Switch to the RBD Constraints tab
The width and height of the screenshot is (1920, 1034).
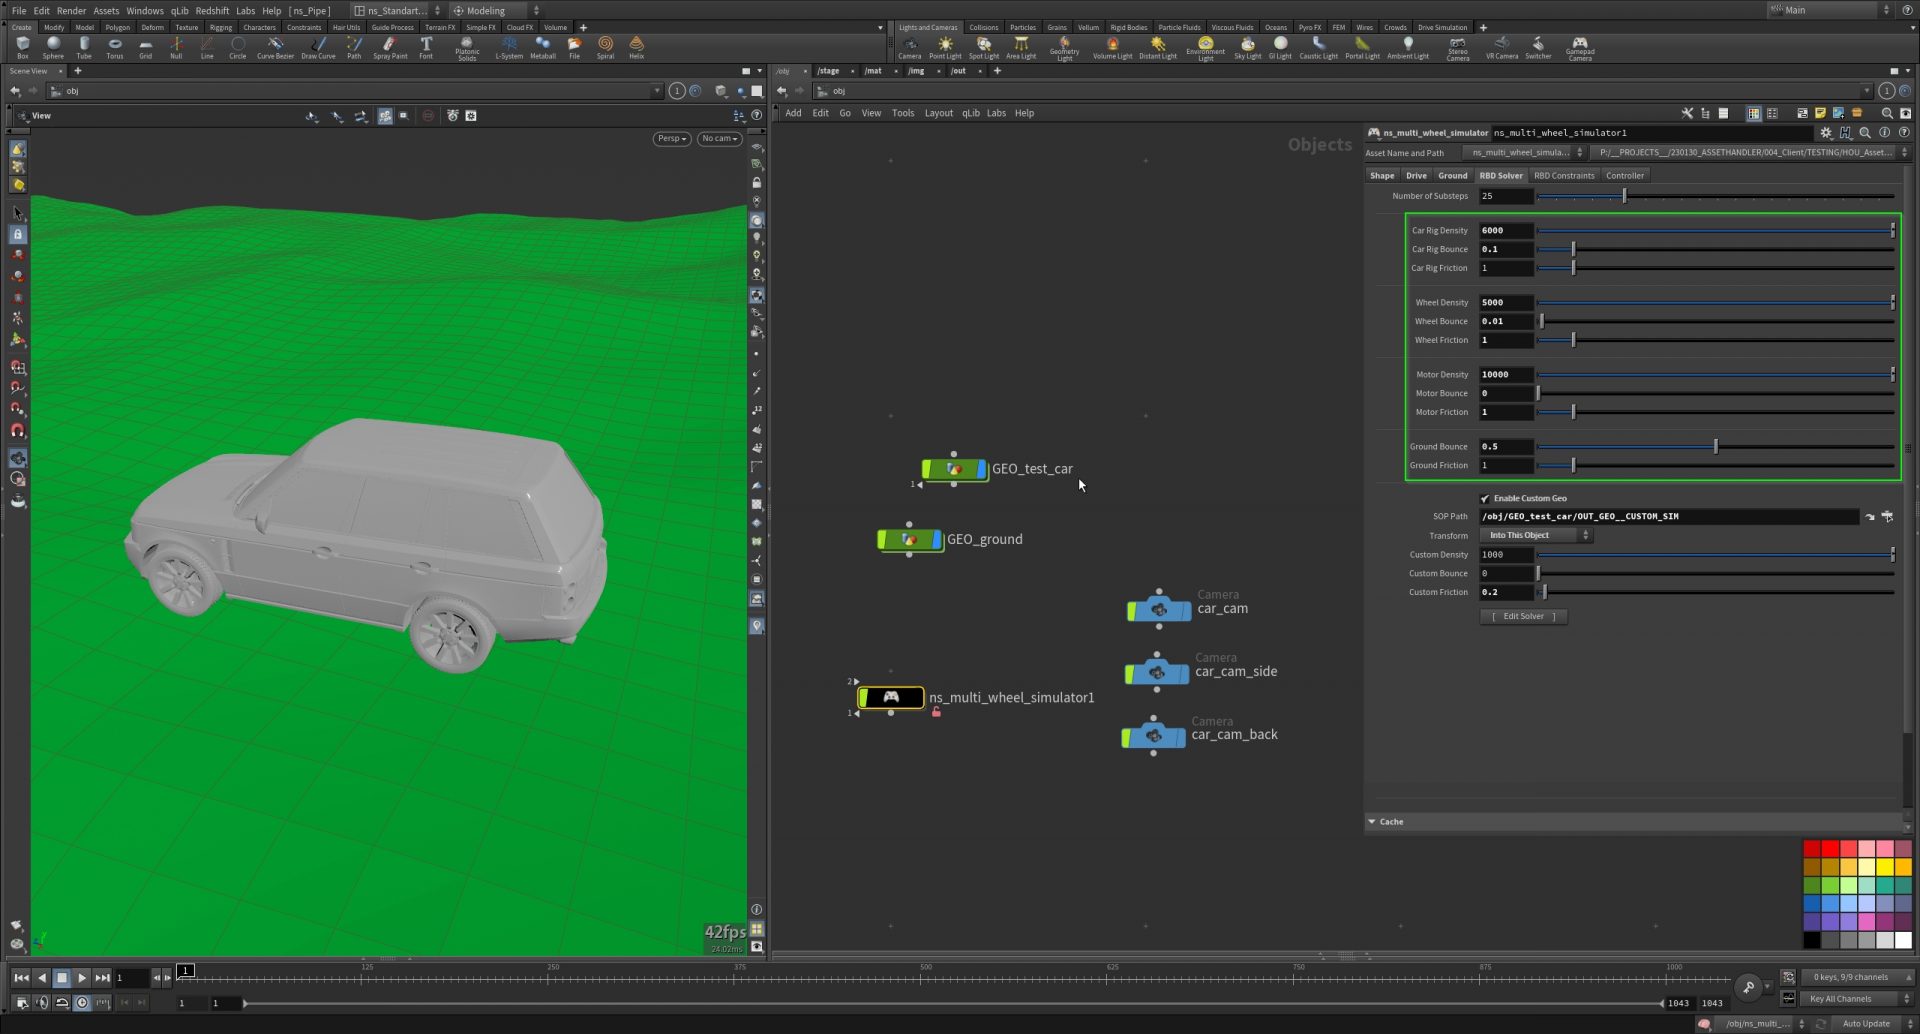pyautogui.click(x=1564, y=176)
